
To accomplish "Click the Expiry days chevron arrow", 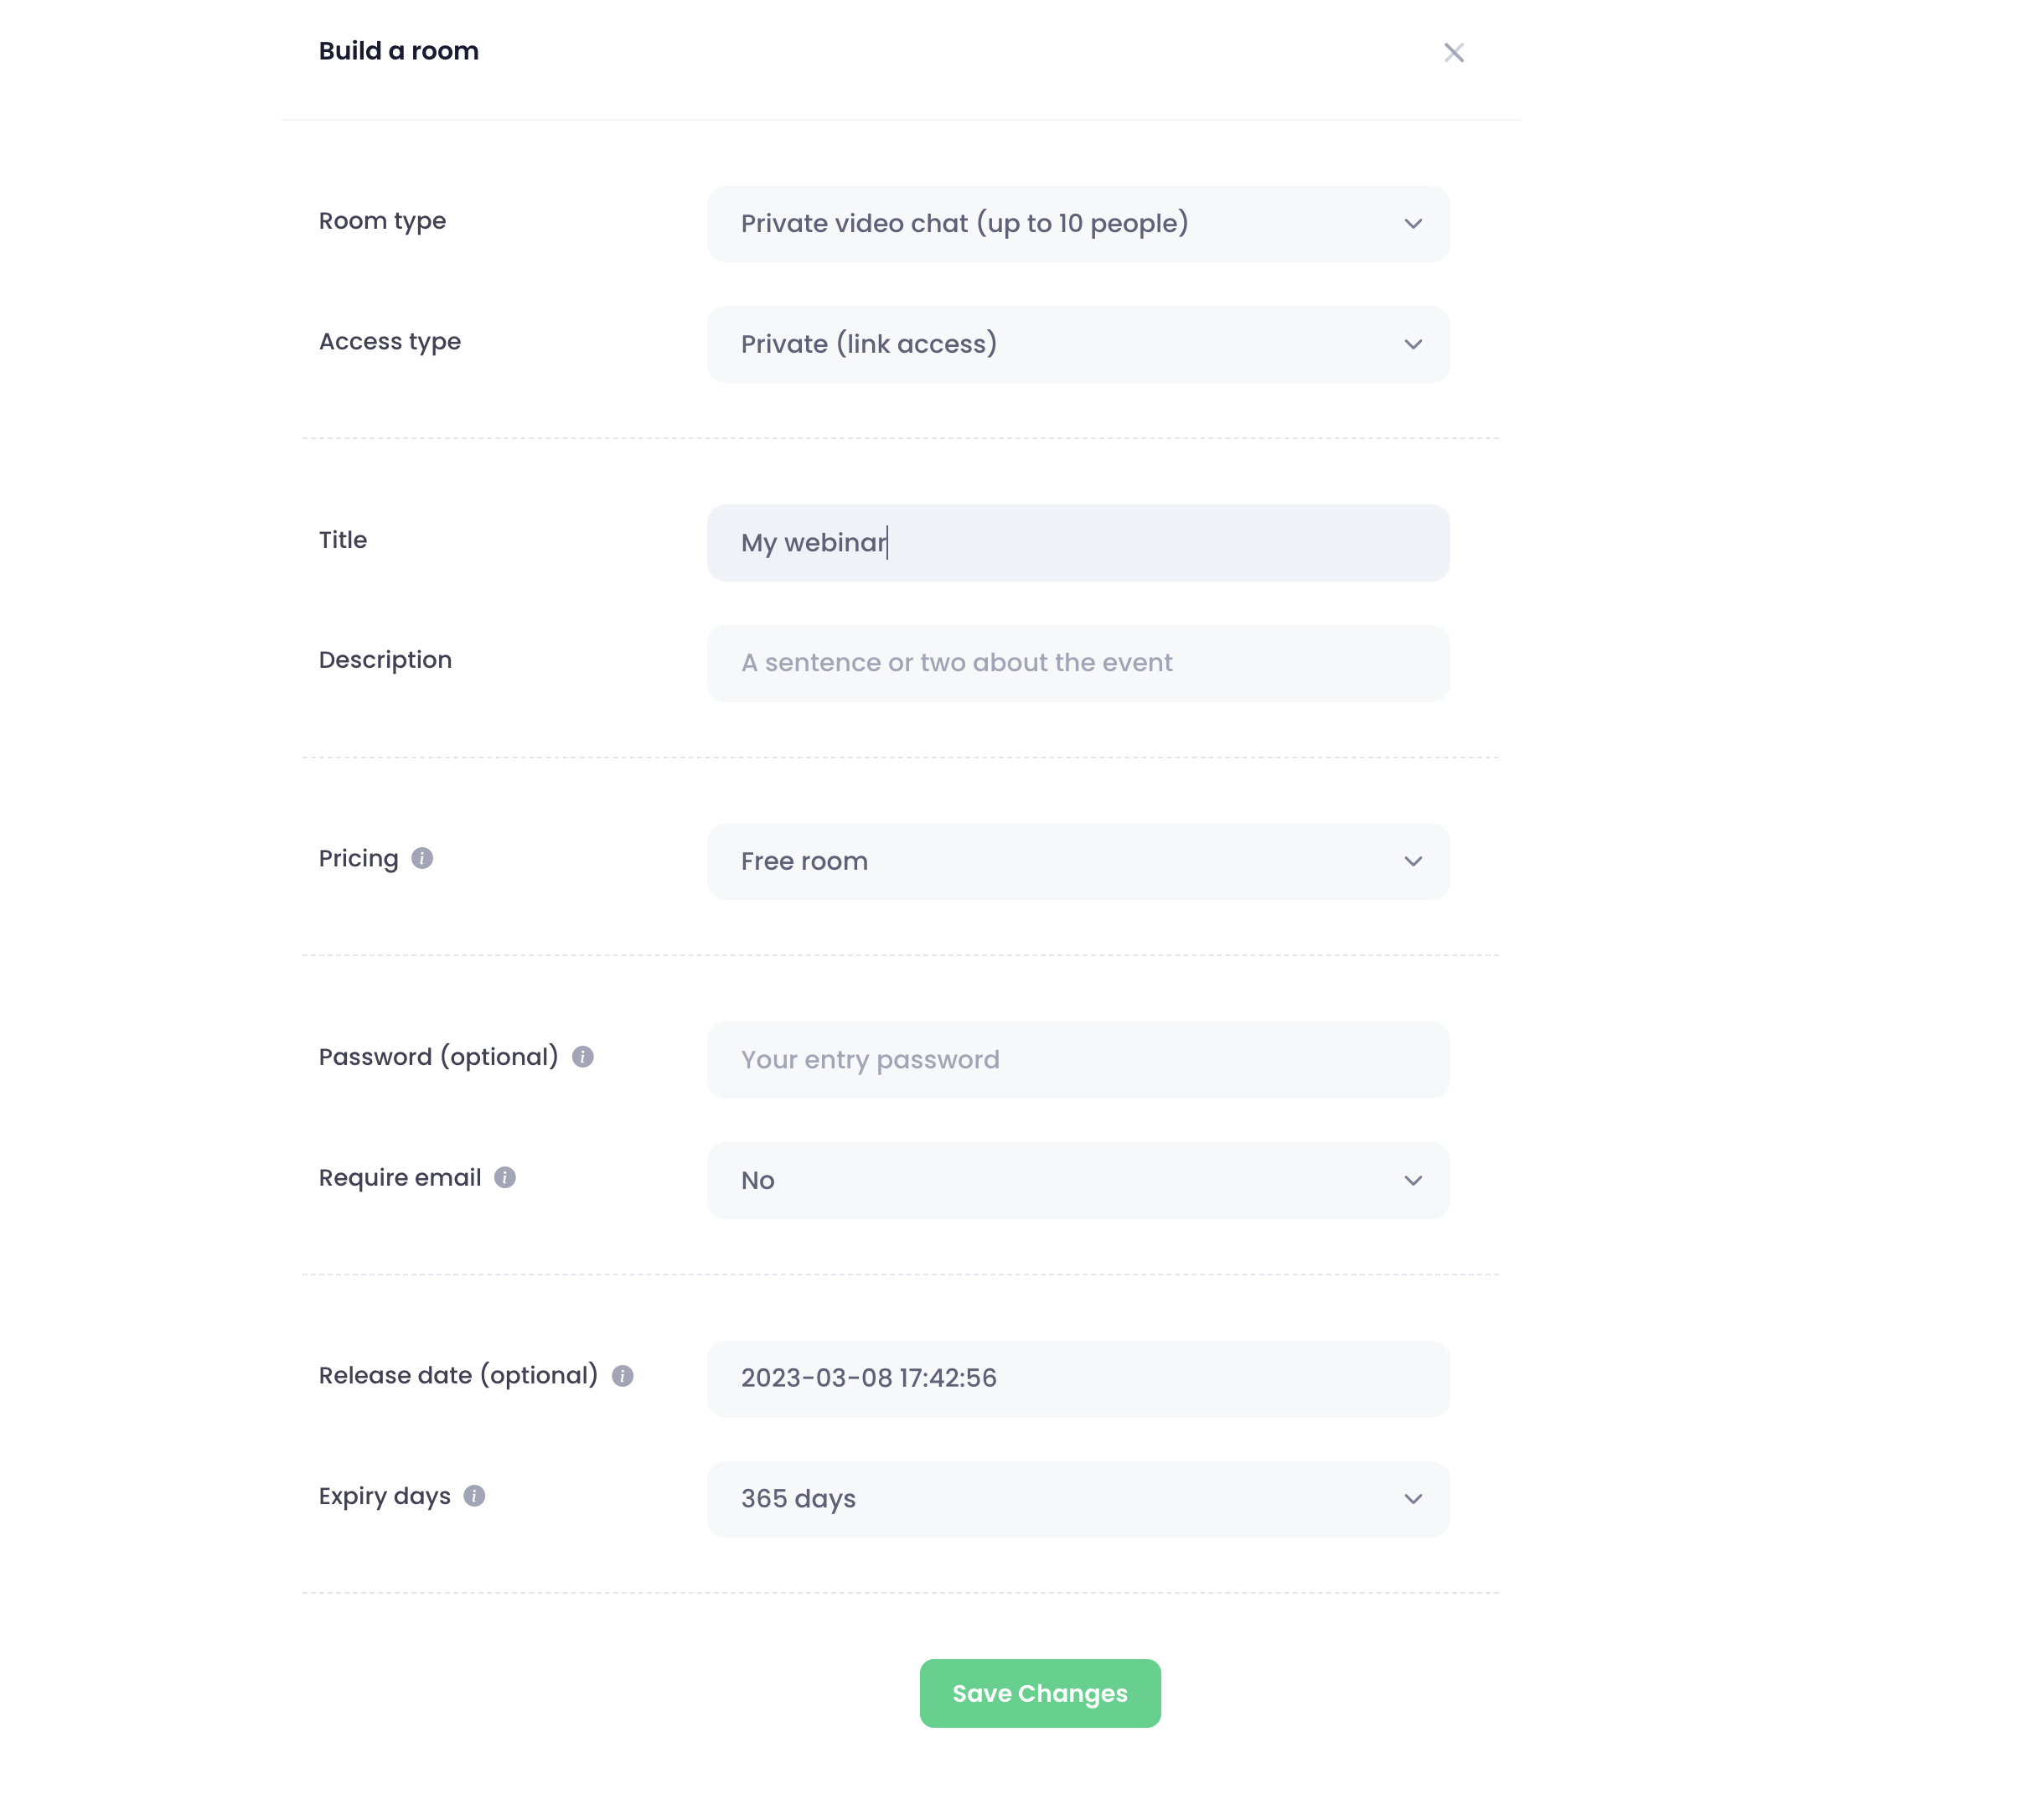I will click(1412, 1498).
